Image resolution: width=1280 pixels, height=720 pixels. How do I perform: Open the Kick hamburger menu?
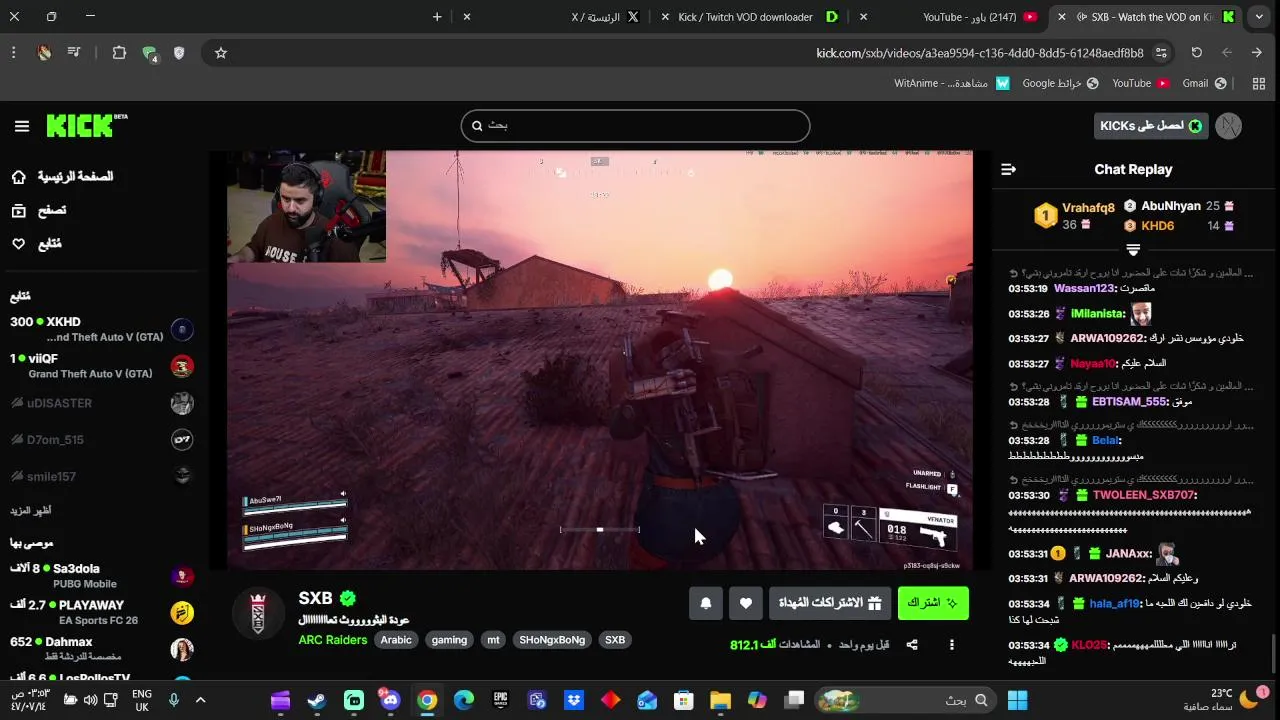(x=22, y=126)
